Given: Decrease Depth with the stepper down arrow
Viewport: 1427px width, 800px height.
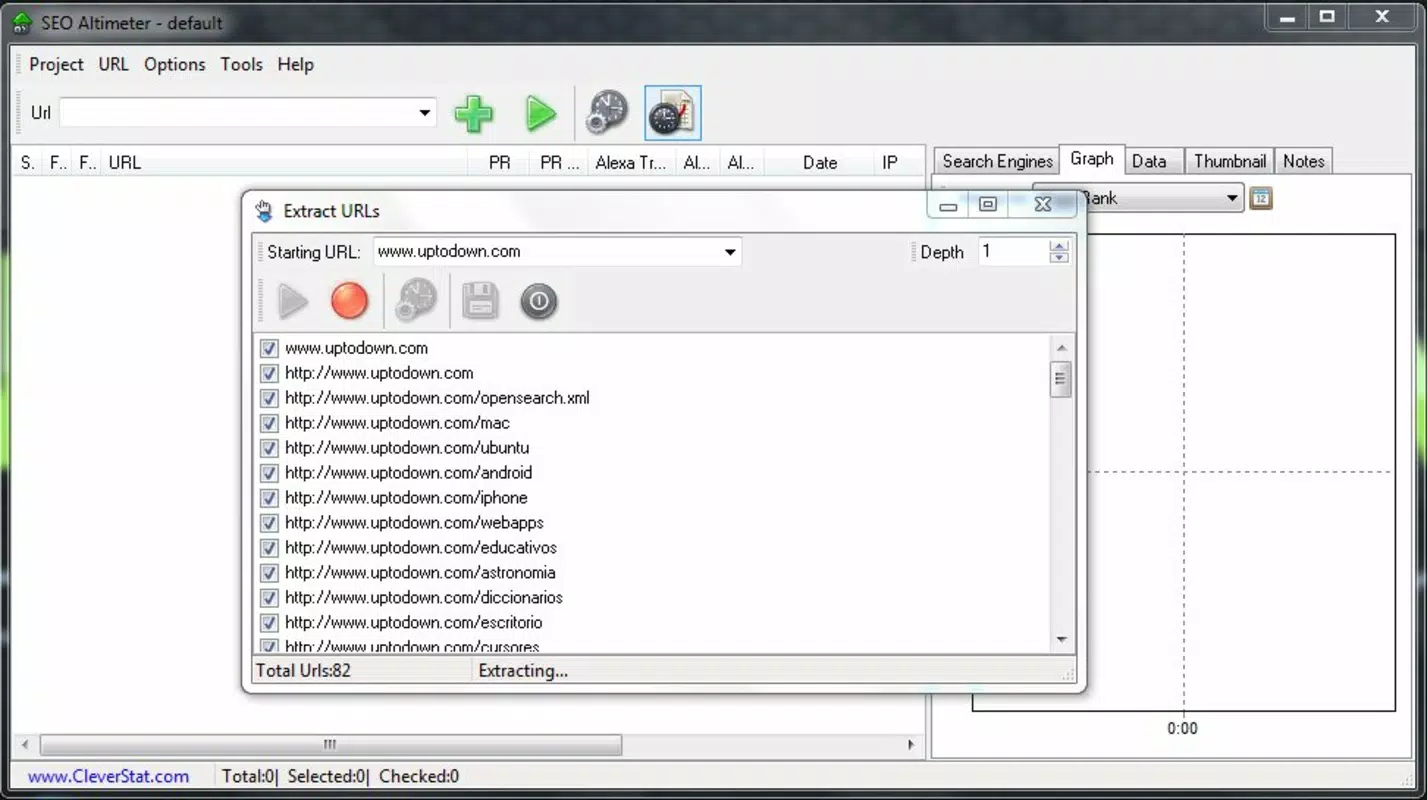Looking at the screenshot, I should 1059,258.
